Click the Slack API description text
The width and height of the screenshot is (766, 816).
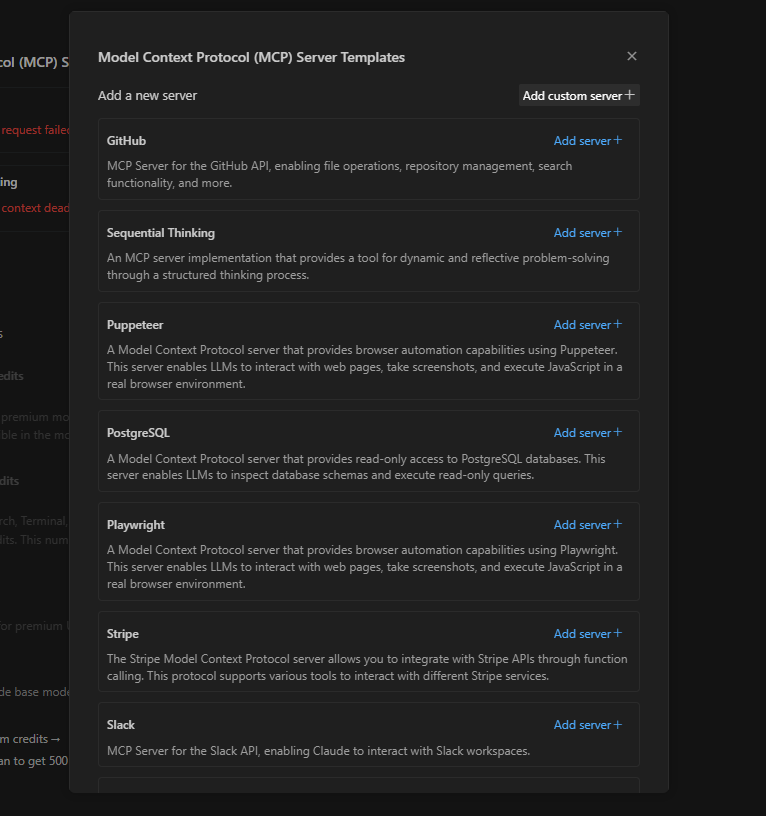(x=318, y=751)
